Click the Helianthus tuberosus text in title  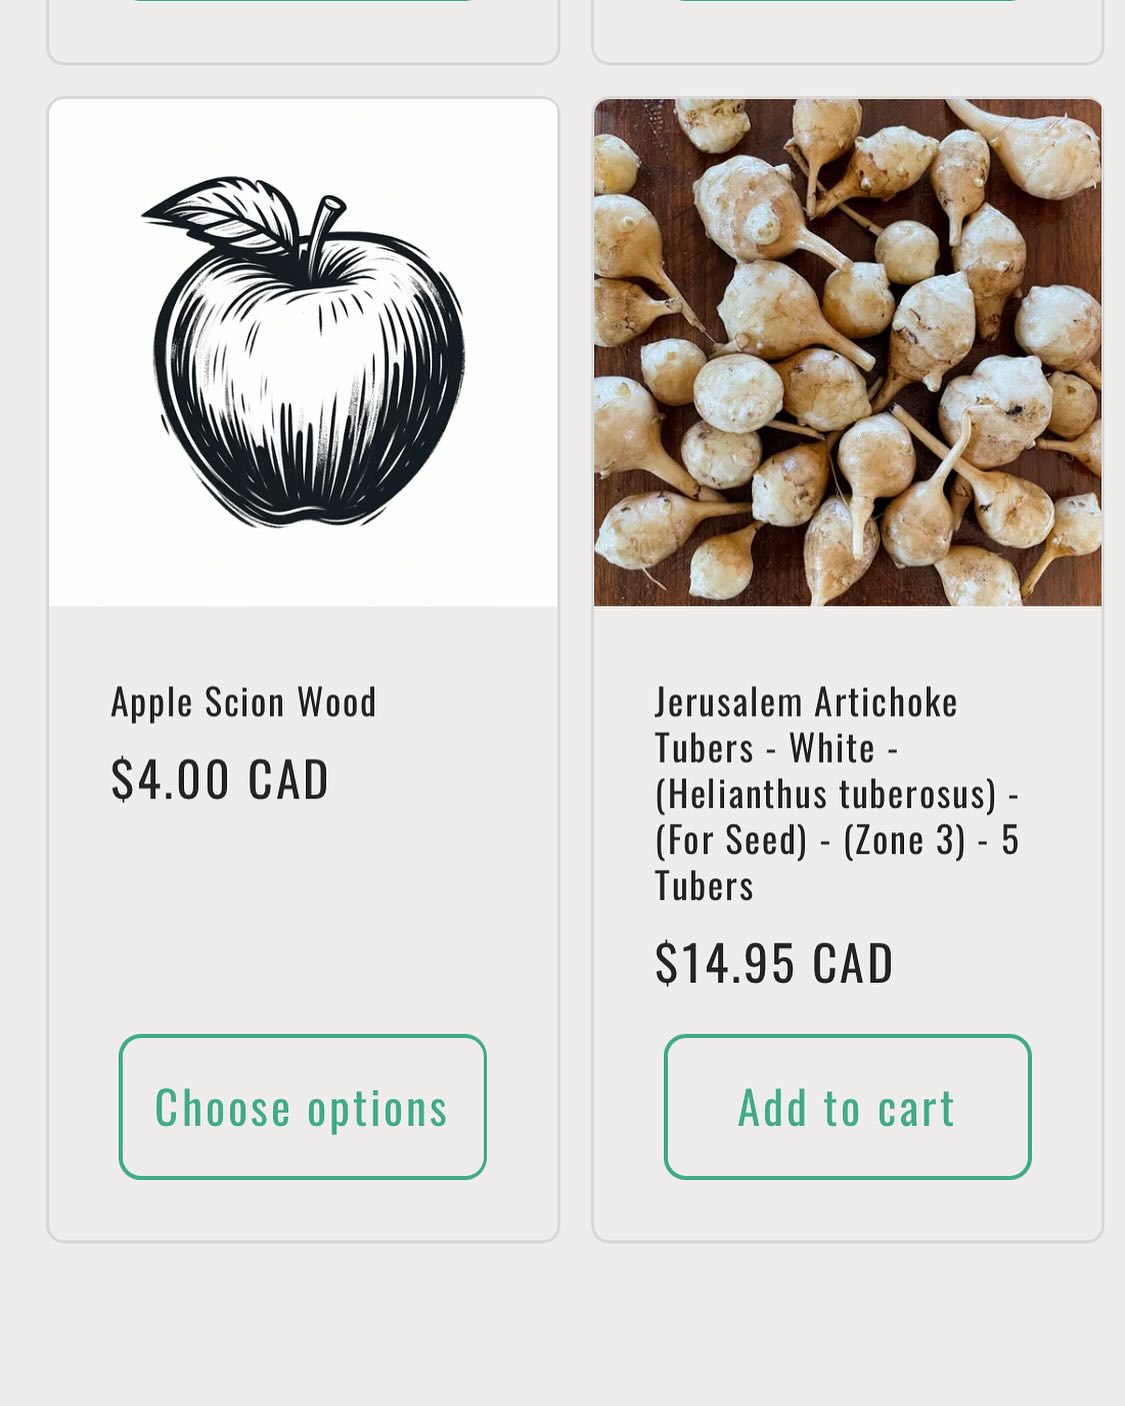826,794
